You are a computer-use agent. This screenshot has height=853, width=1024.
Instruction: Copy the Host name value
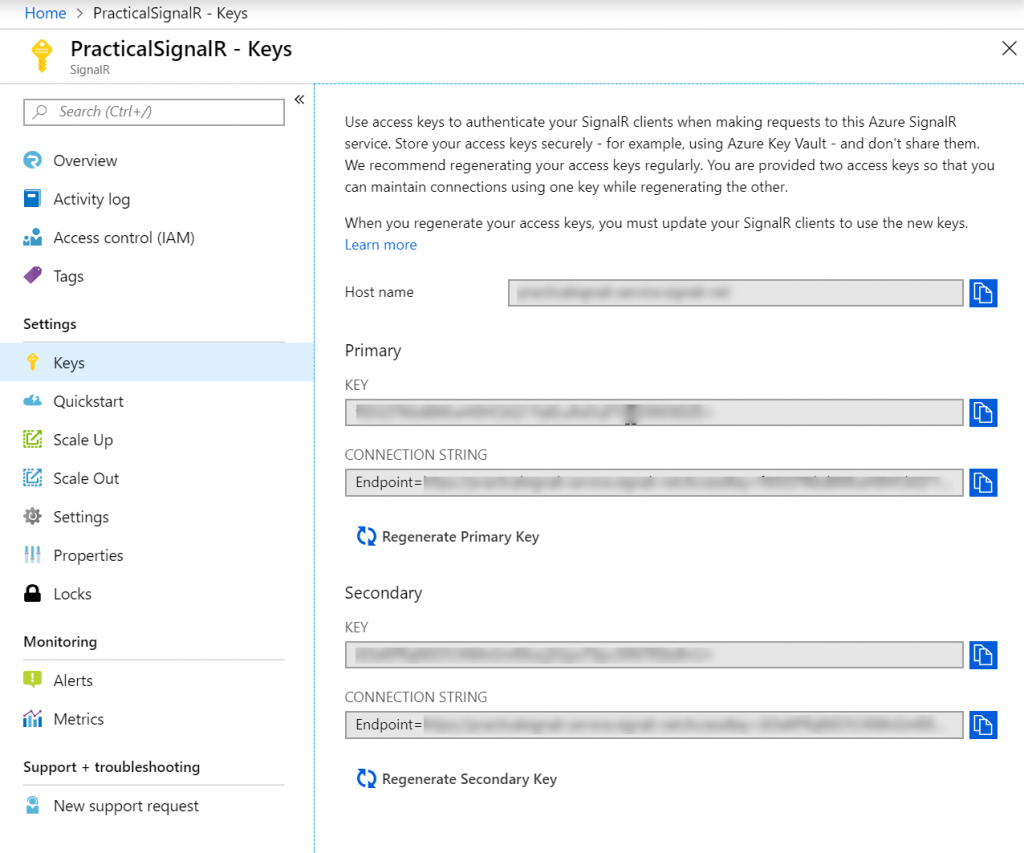pos(983,293)
